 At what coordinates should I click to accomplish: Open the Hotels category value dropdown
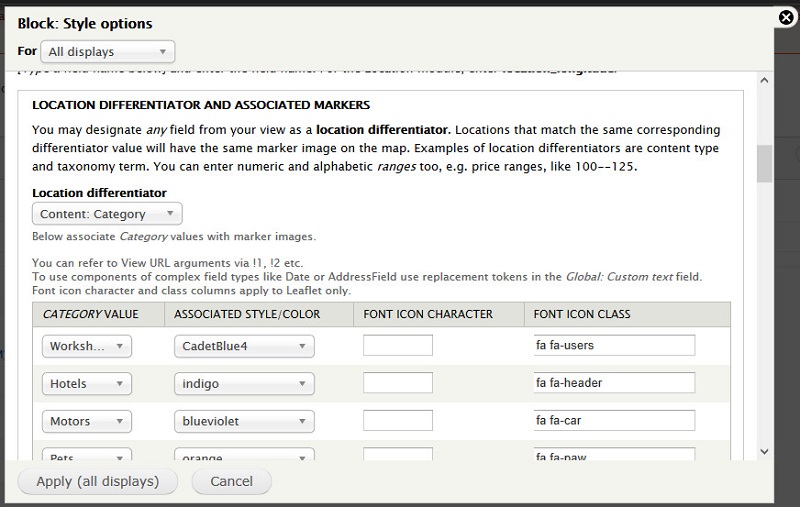[x=87, y=384]
